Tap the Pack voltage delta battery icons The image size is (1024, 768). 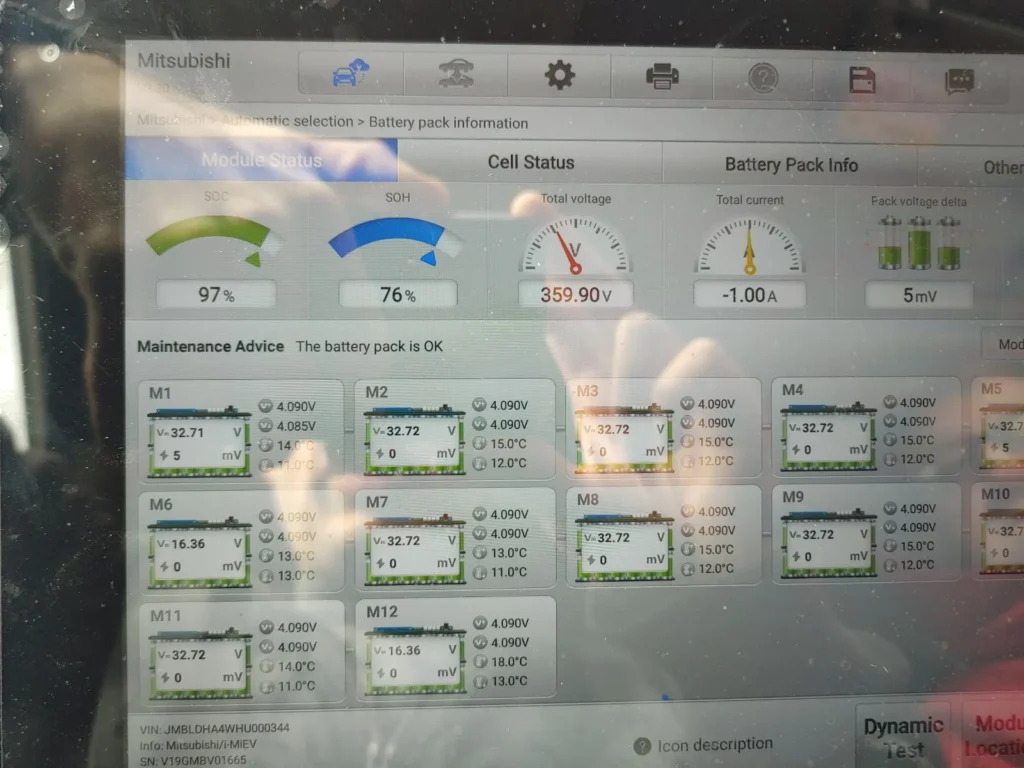[x=919, y=243]
